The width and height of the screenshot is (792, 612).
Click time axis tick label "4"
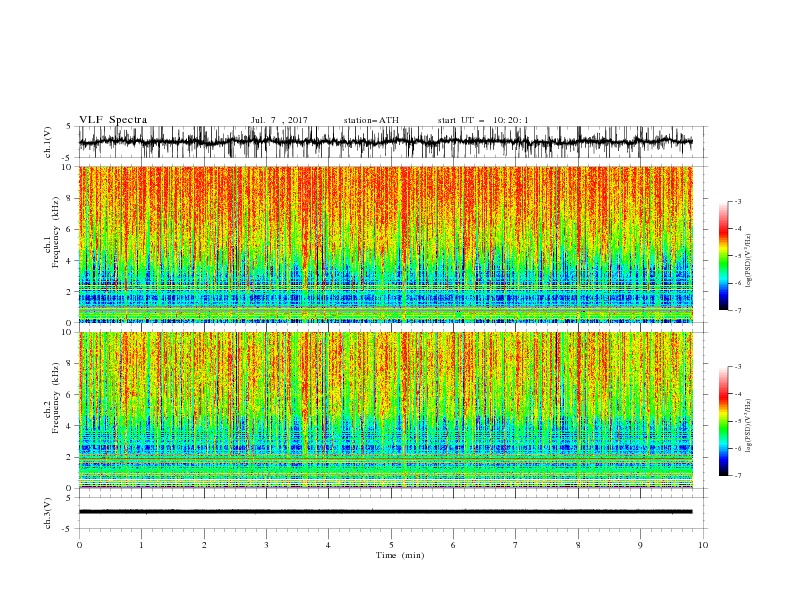[x=328, y=545]
